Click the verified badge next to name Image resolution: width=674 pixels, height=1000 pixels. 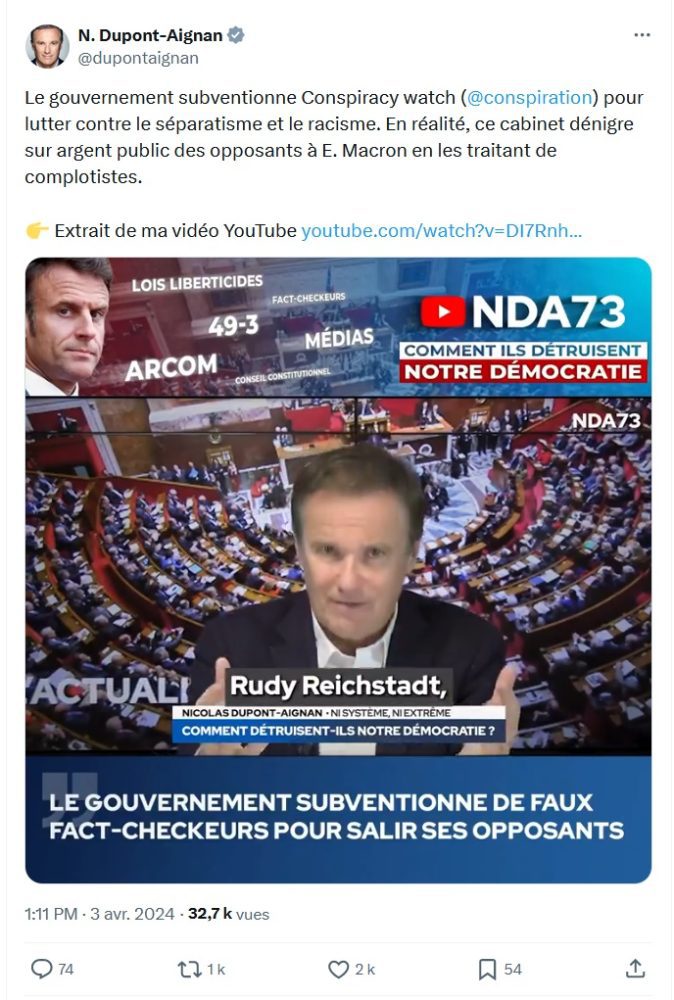click(x=236, y=35)
